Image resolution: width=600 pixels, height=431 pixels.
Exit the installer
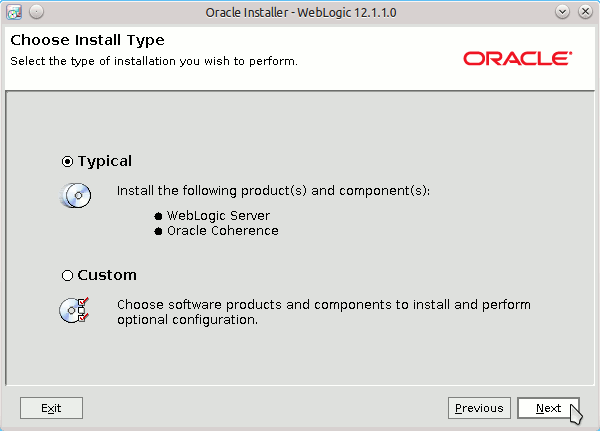51,408
